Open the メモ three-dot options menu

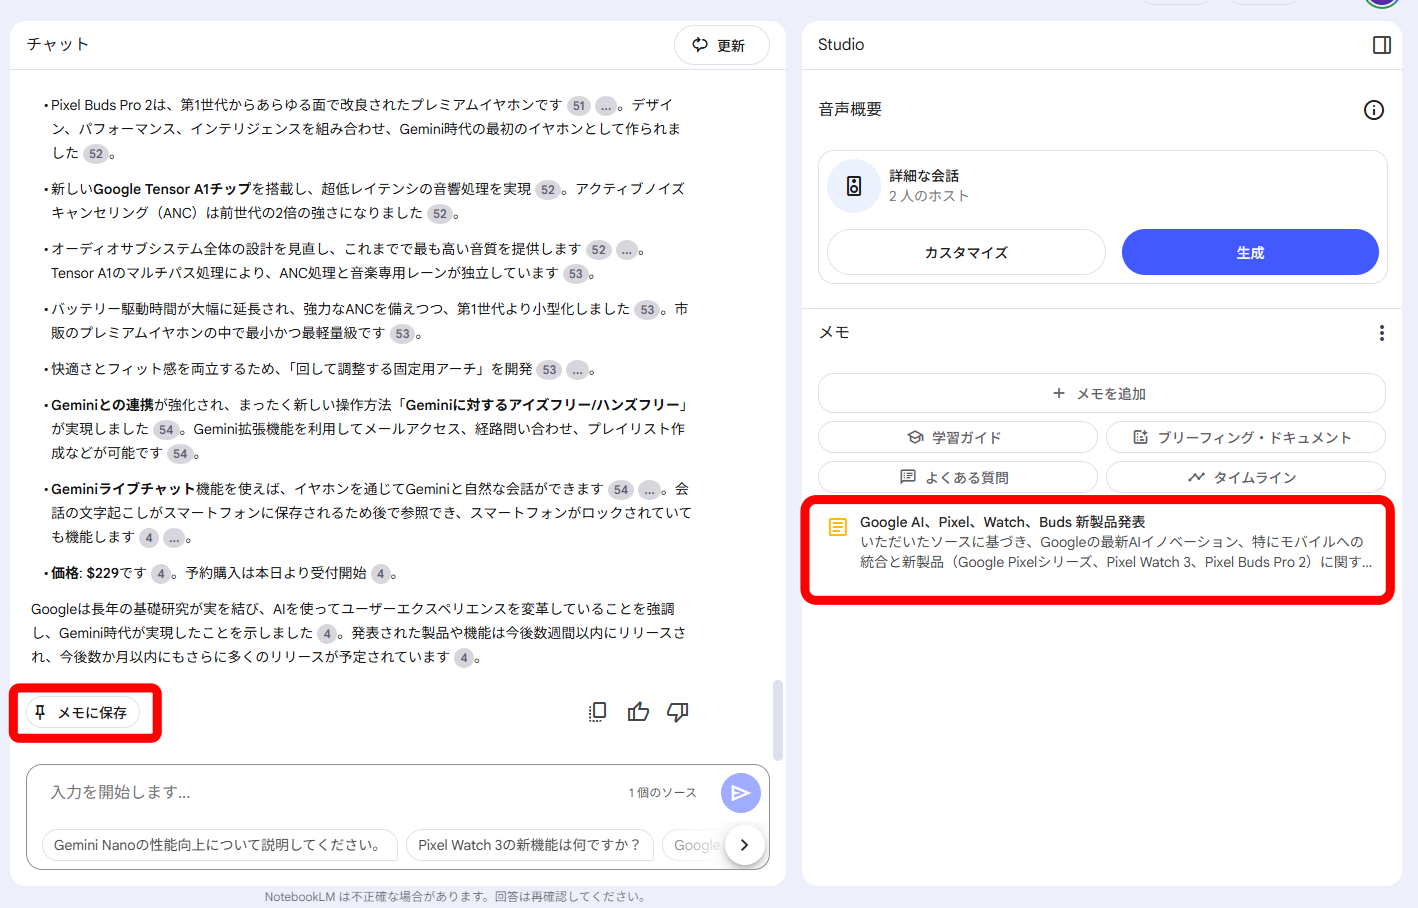tap(1381, 333)
